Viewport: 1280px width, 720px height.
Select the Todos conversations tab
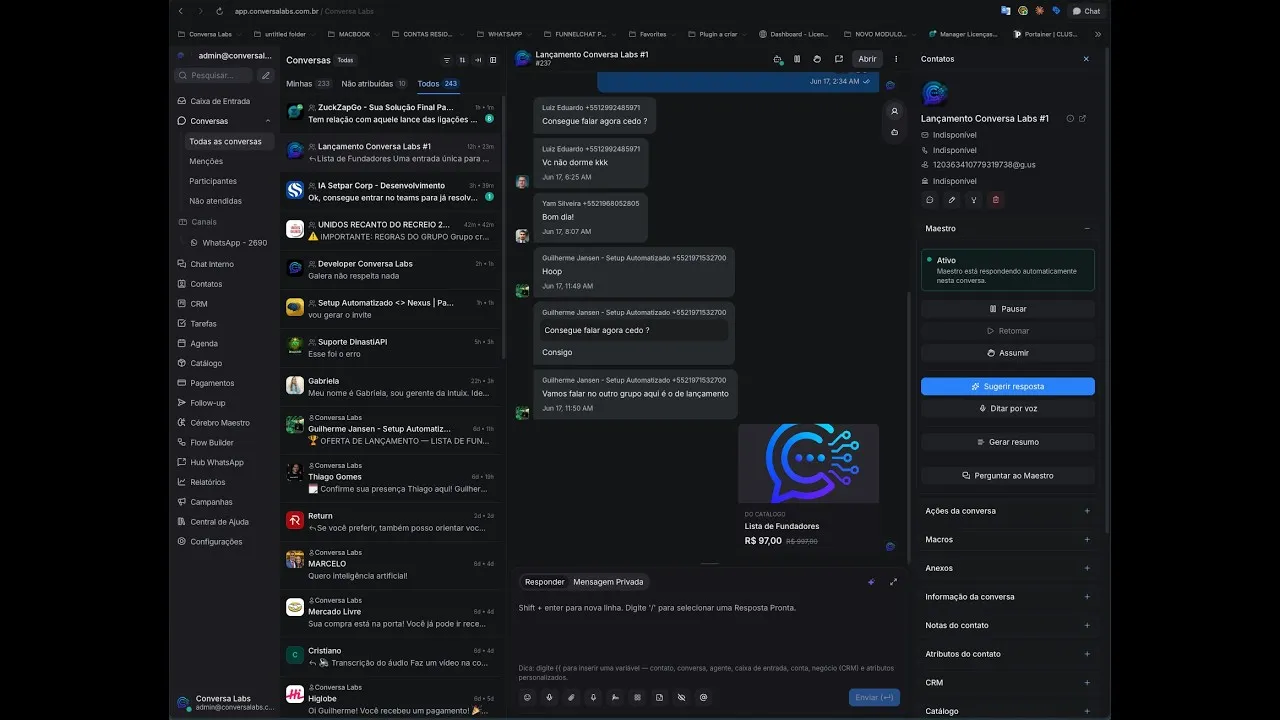(438, 84)
